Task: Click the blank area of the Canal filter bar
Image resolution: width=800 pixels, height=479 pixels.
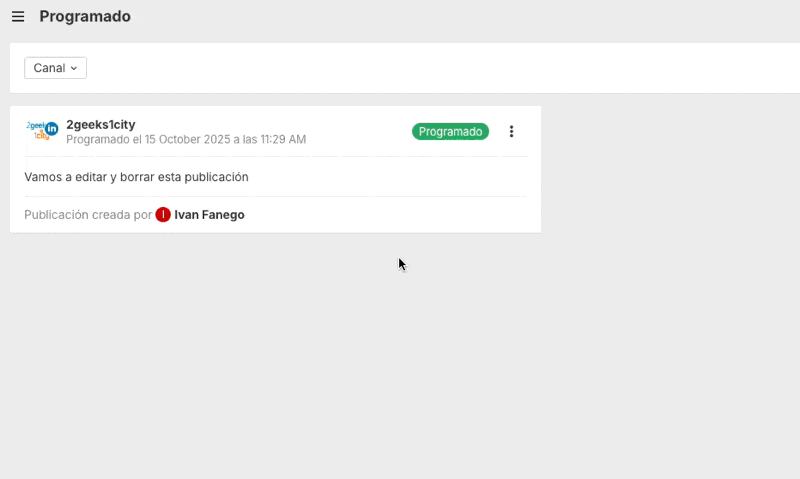Action: [x=400, y=68]
